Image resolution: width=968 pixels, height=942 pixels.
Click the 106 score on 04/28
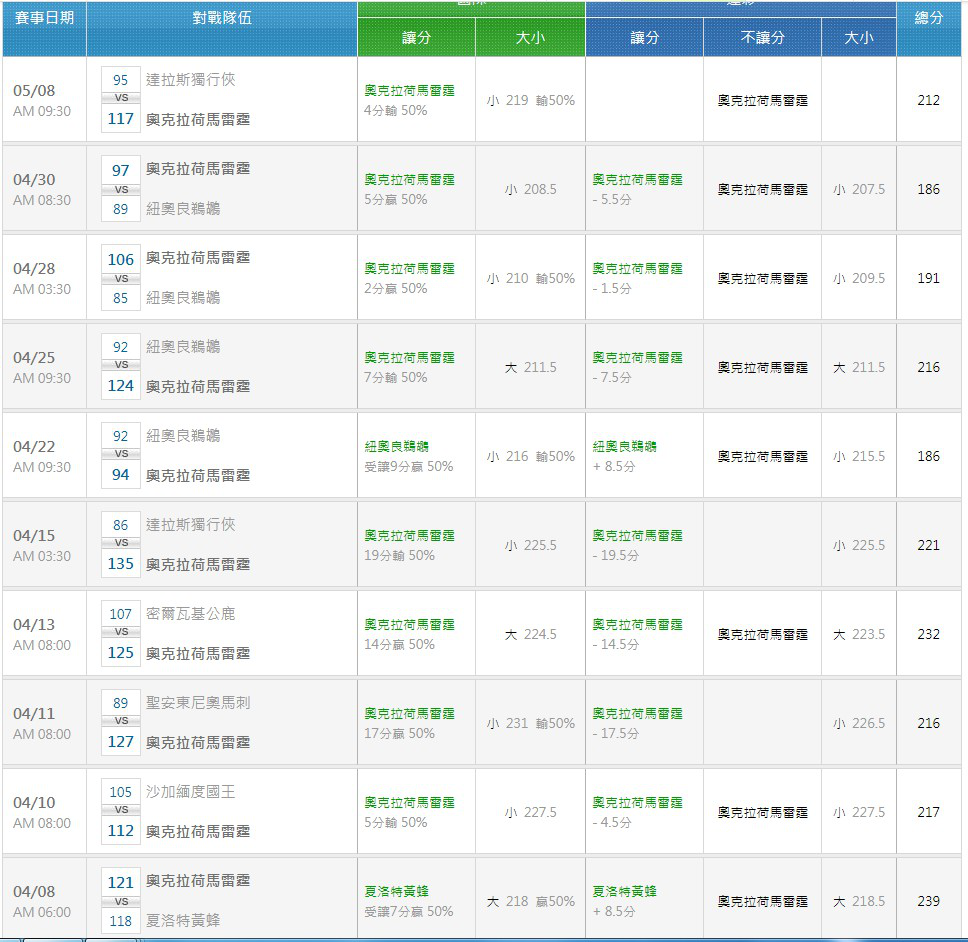120,259
